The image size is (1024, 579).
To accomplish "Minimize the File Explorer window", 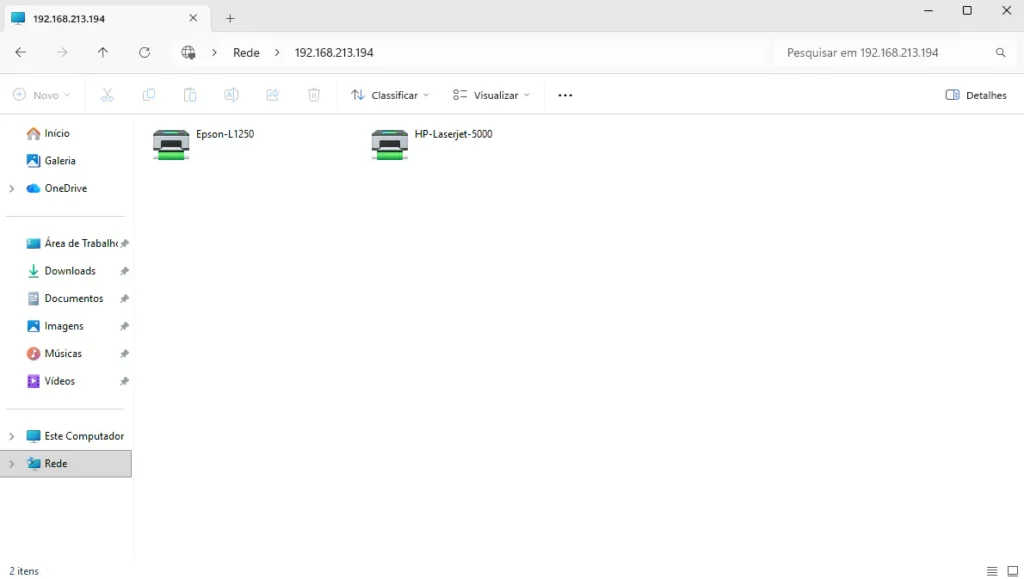I will [x=928, y=10].
